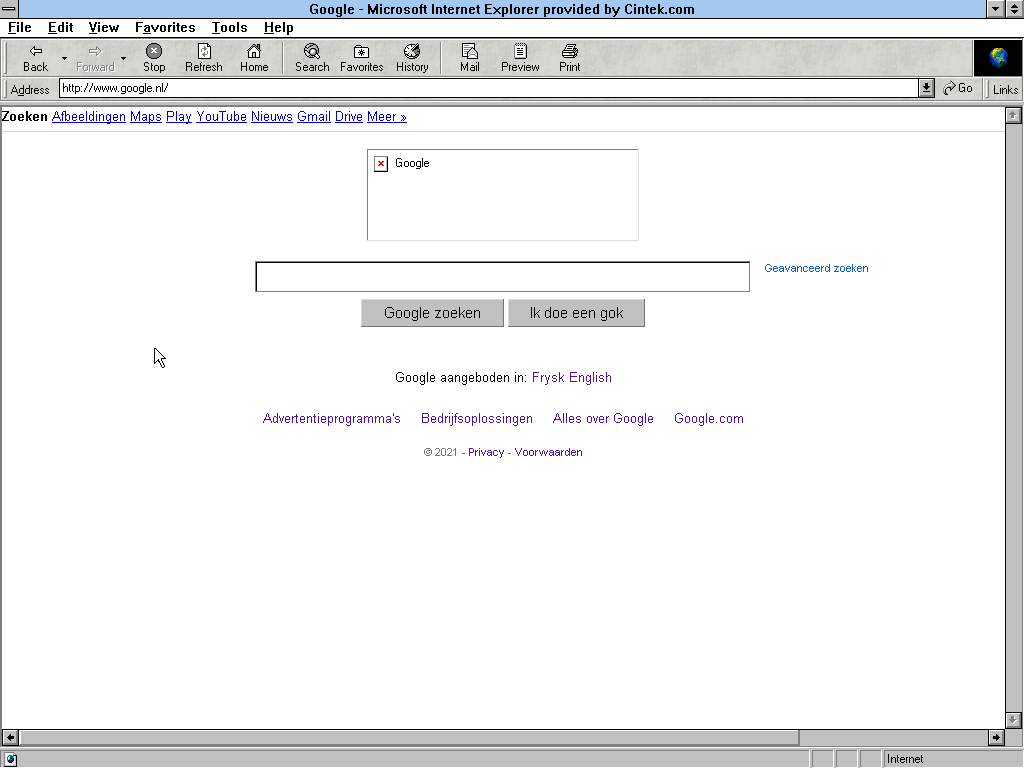Open the File menu
Screen dimensions: 1024x768
[20, 27]
